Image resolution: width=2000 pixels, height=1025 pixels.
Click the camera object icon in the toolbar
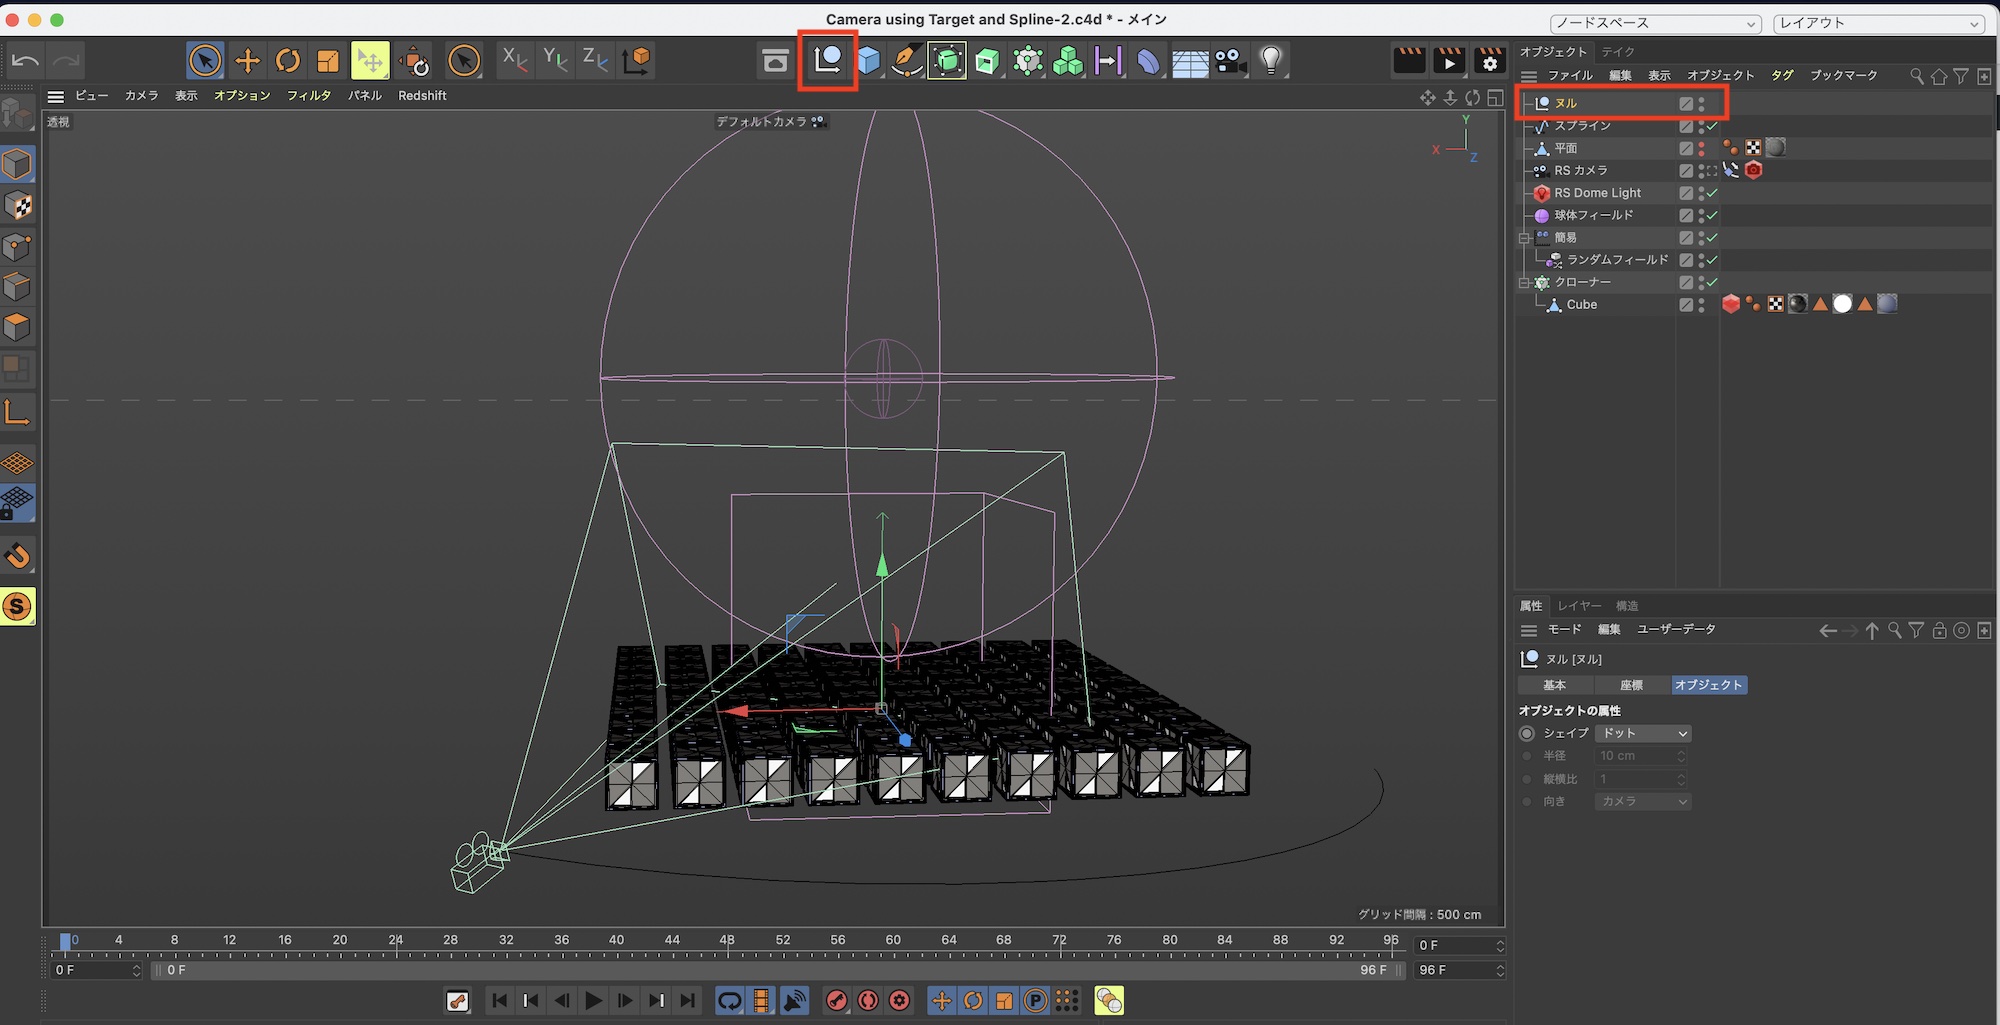(1231, 61)
